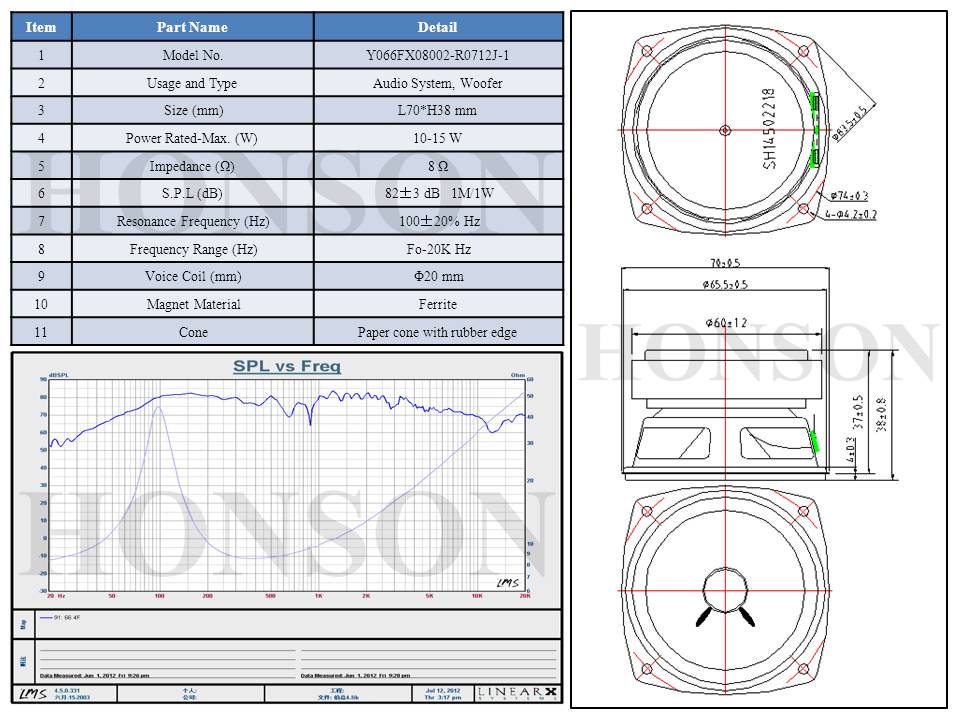Click the 'Ferrite' magnet material cell
Screen dimensions: 960x720
pyautogui.click(x=438, y=304)
